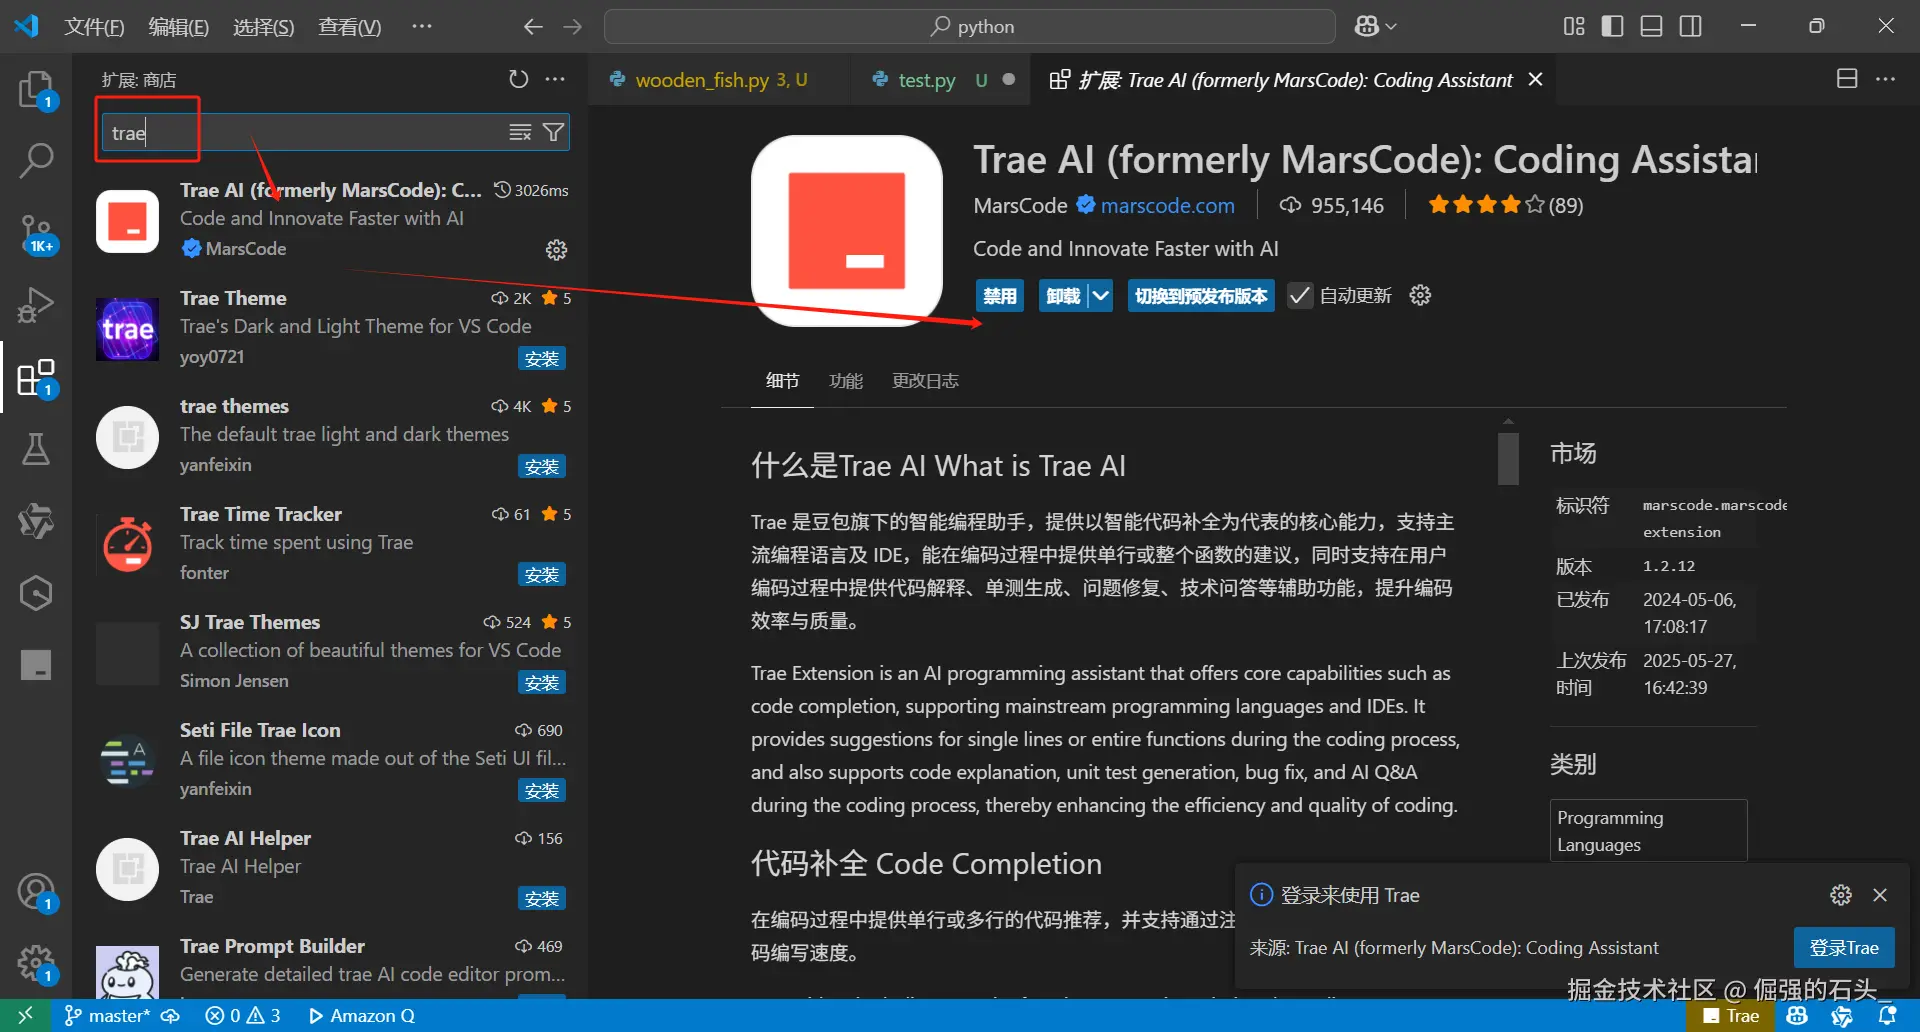Select the 更改日志 tab
The image size is (1920, 1032).
pyautogui.click(x=925, y=381)
